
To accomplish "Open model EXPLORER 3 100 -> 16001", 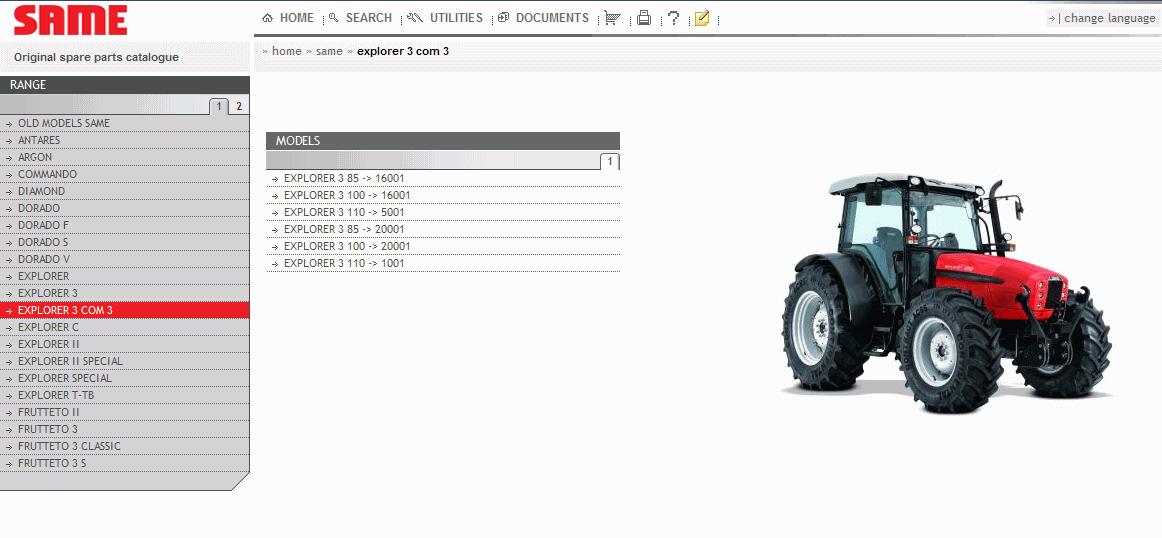I will point(443,196).
